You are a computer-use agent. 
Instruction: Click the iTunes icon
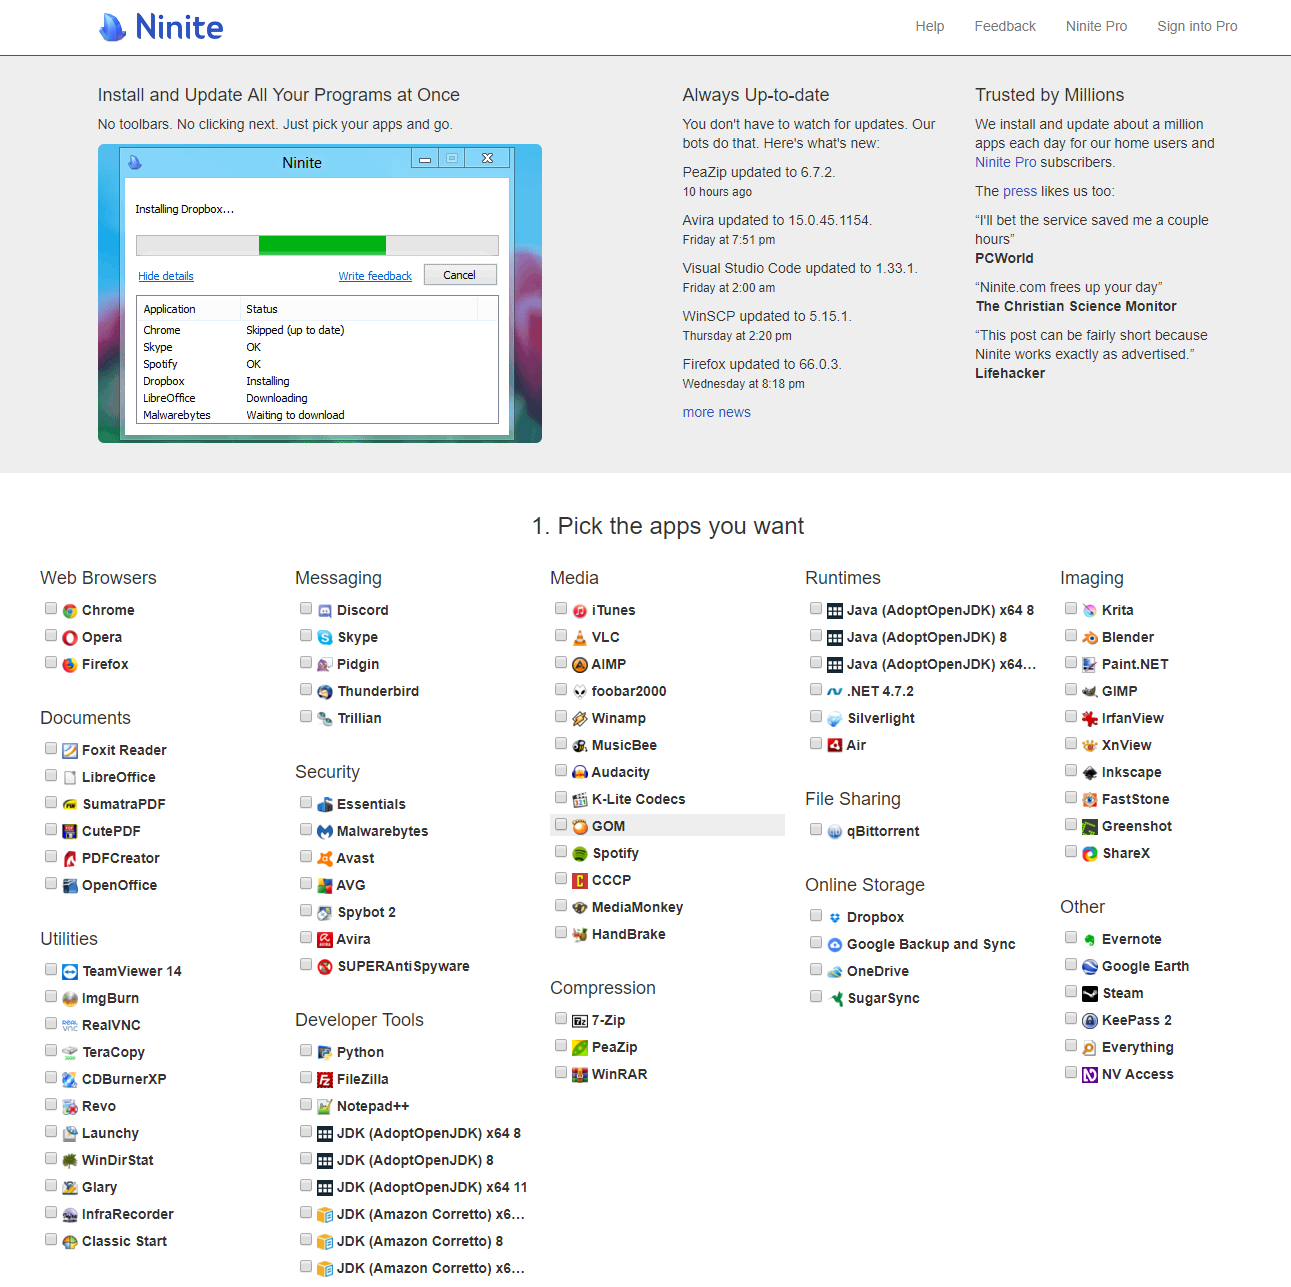pos(580,611)
